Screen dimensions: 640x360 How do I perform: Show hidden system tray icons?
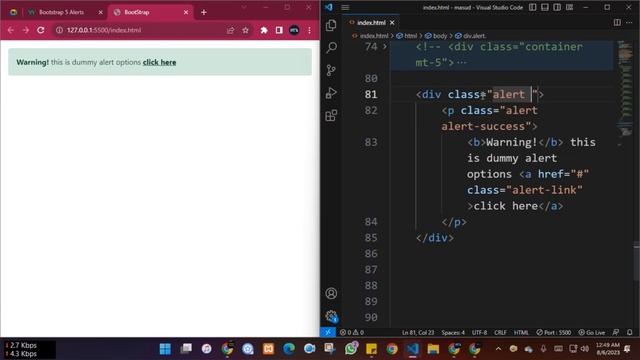[x=498, y=349]
